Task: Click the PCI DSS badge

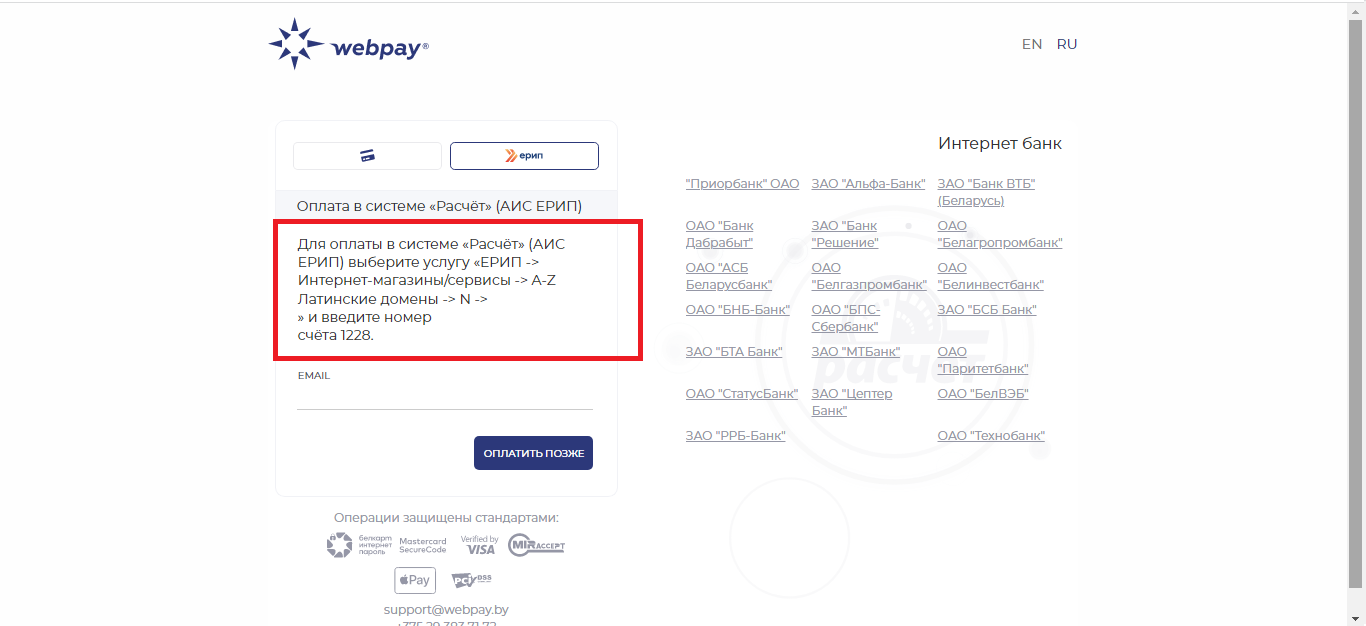Action: point(471,580)
